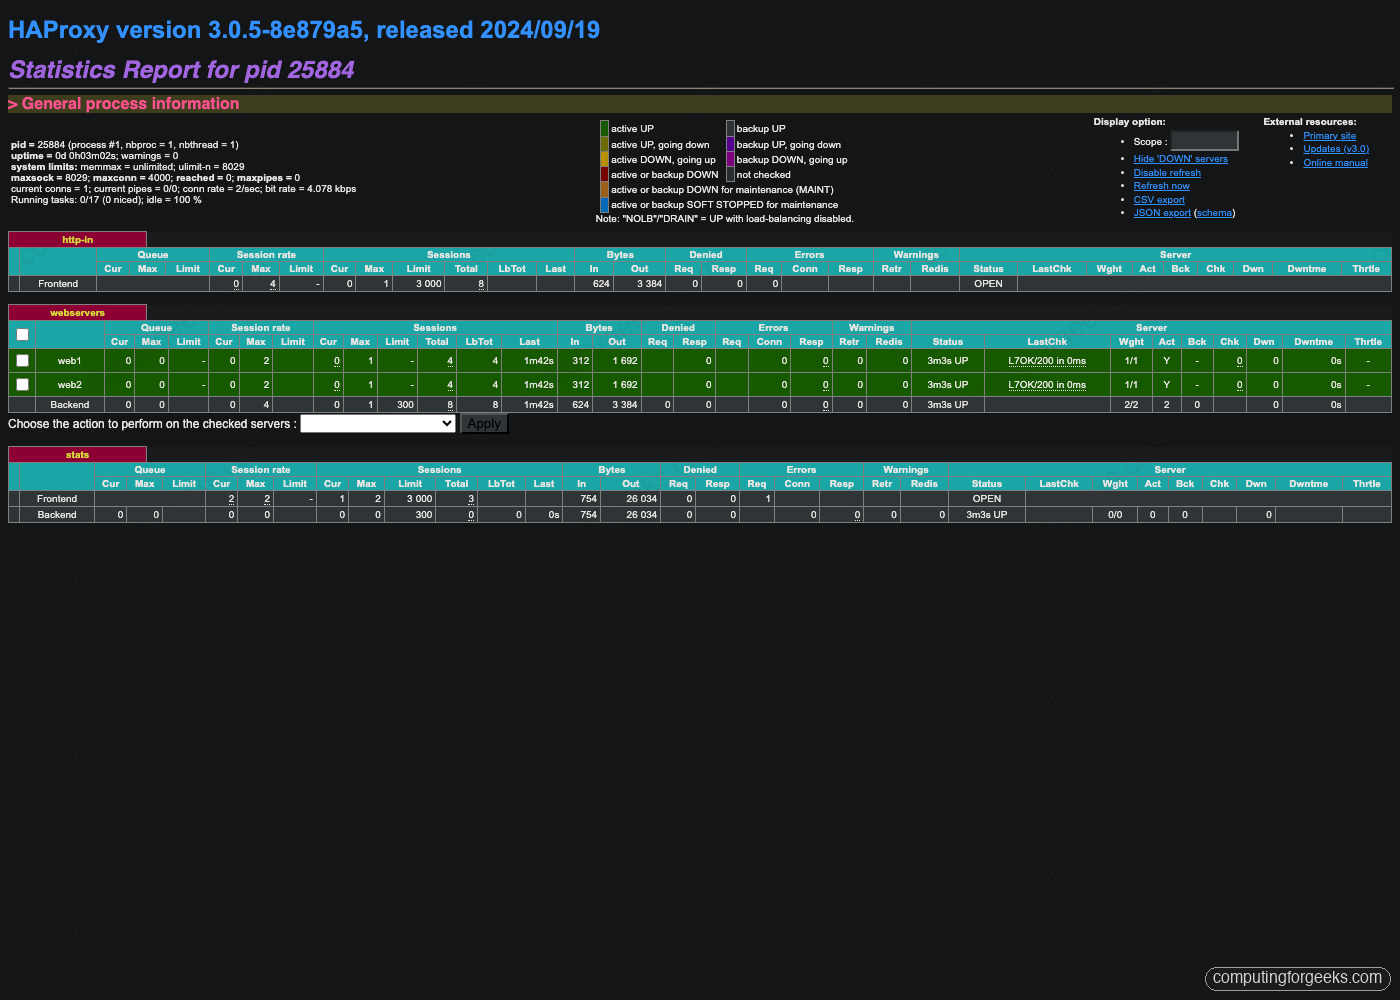Open the schema link next to JSON export
The image size is (1400, 1000).
point(1214,212)
